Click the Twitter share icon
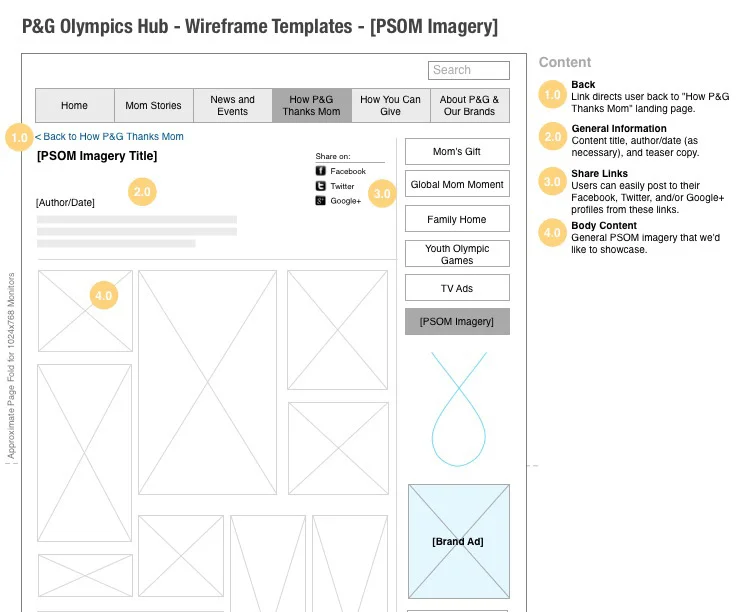This screenshot has height=612, width=756. pos(321,186)
